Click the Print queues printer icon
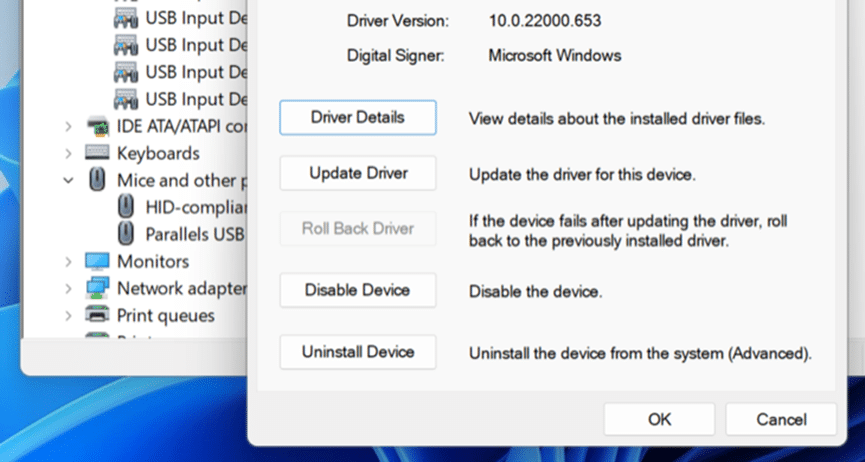Image resolution: width=865 pixels, height=462 pixels. coord(98,315)
